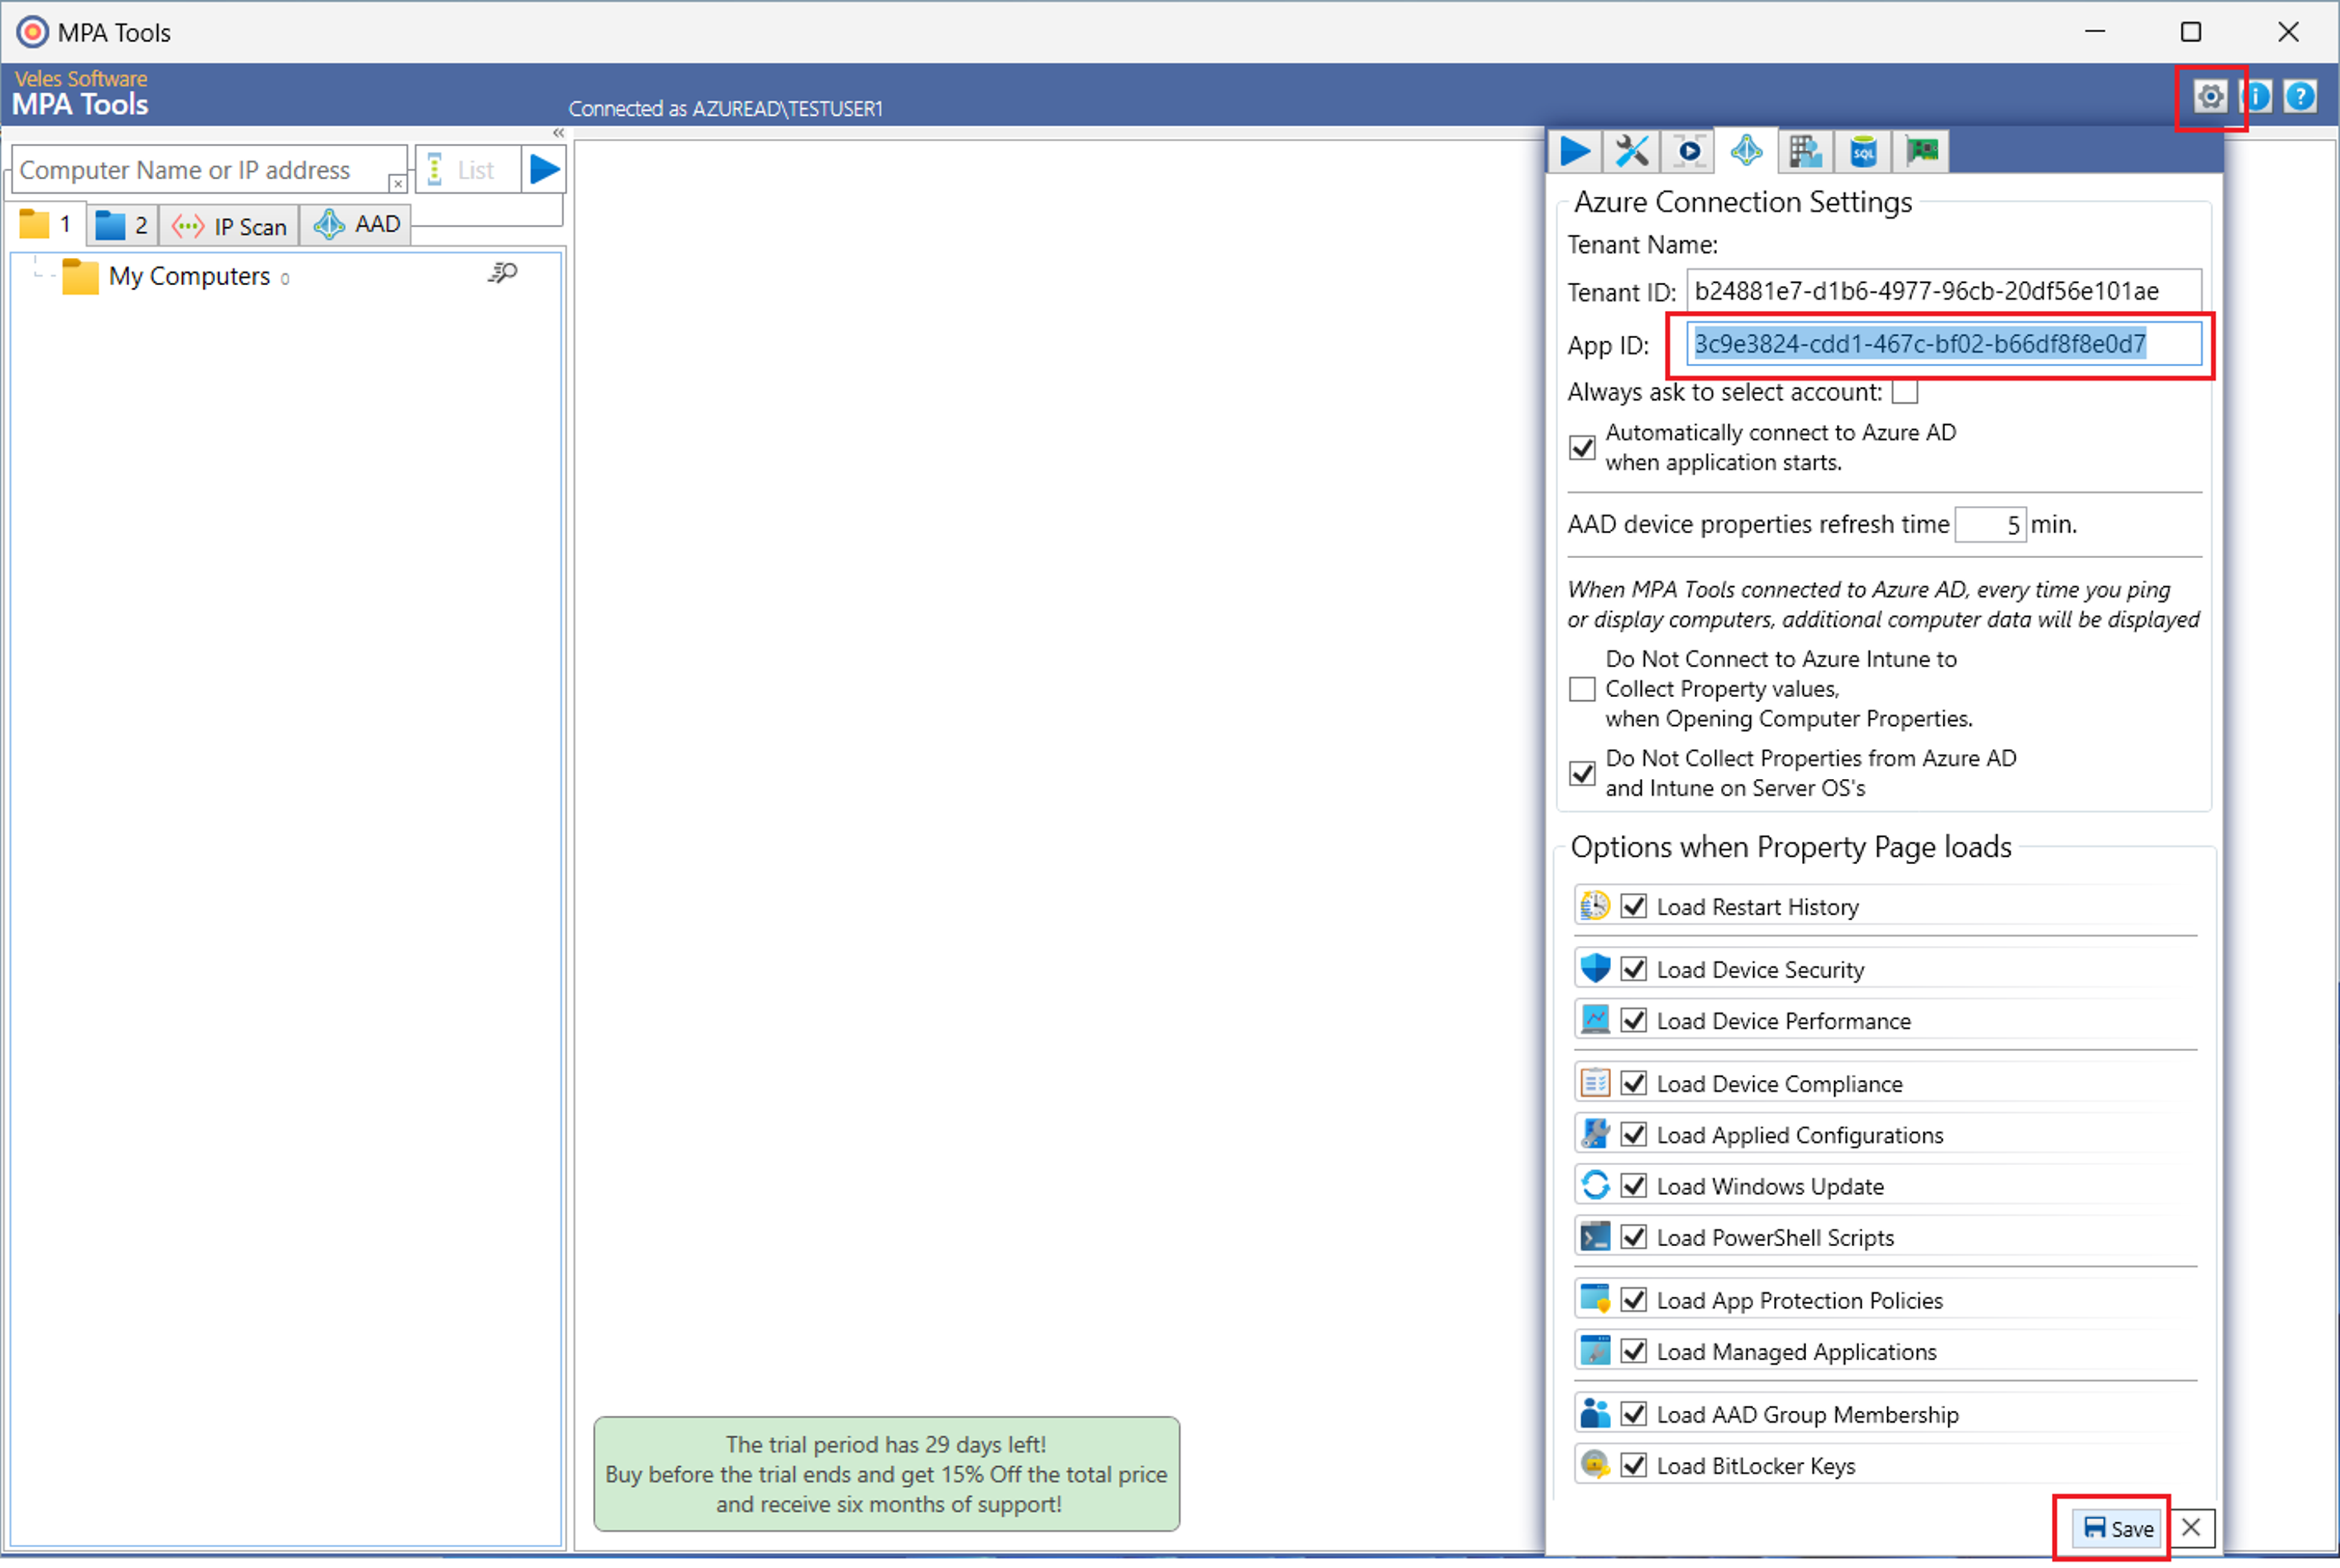The width and height of the screenshot is (2340, 1568).
Task: Uncheck Load Device Performance
Action: click(x=1634, y=1020)
